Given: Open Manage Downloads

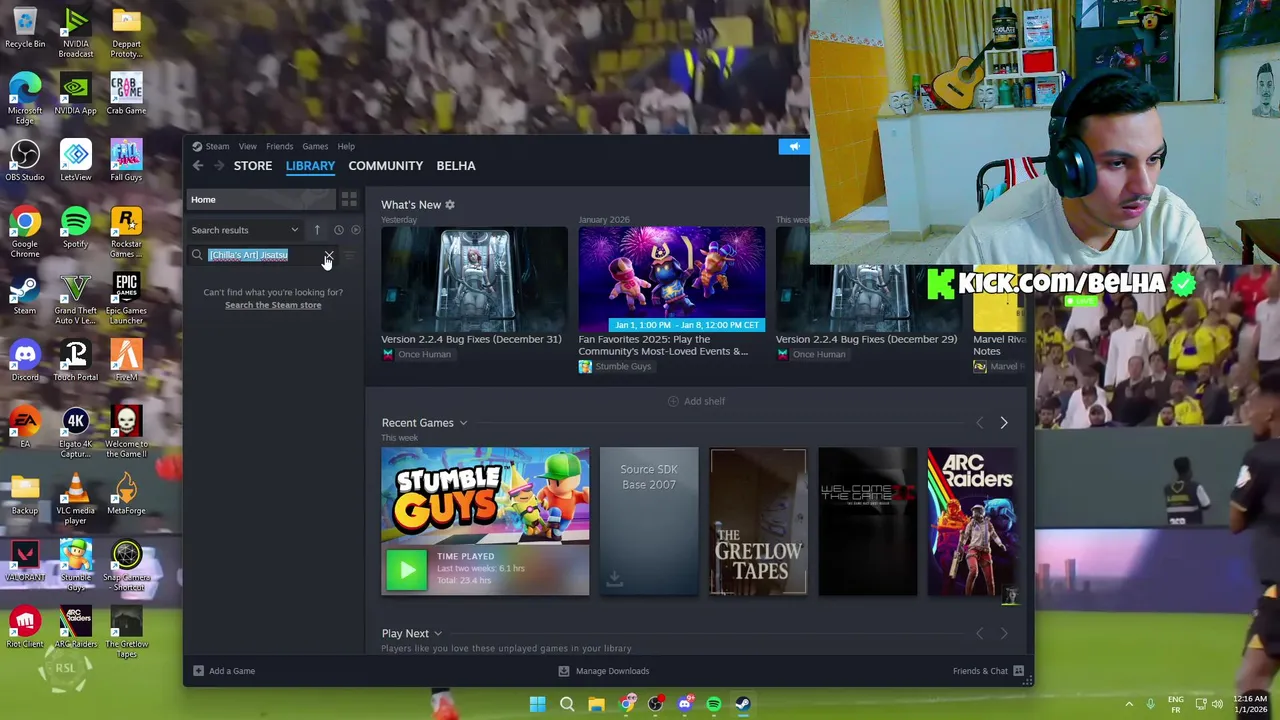Looking at the screenshot, I should pos(603,671).
